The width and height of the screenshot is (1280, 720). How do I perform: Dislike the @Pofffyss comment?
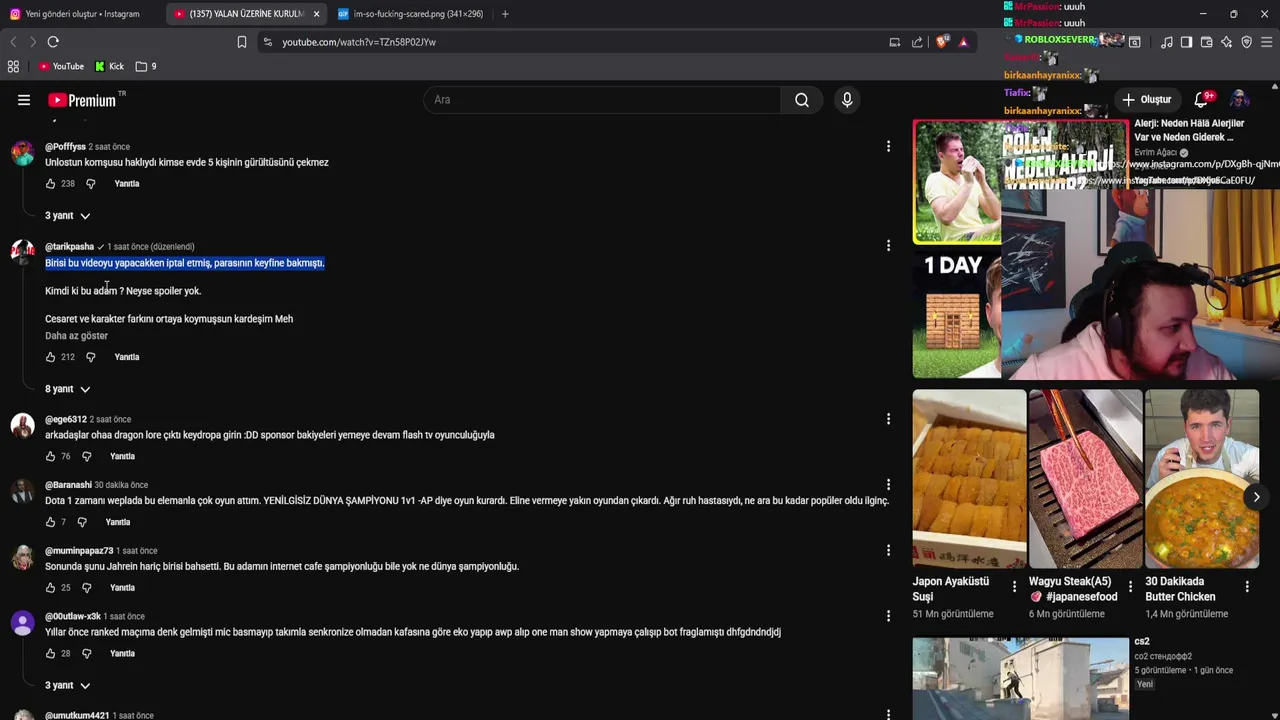pos(90,184)
